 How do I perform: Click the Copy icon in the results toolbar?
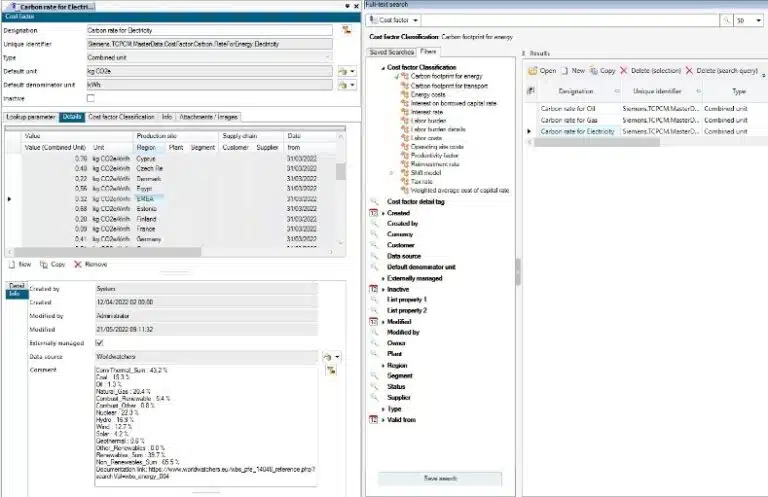(593, 71)
